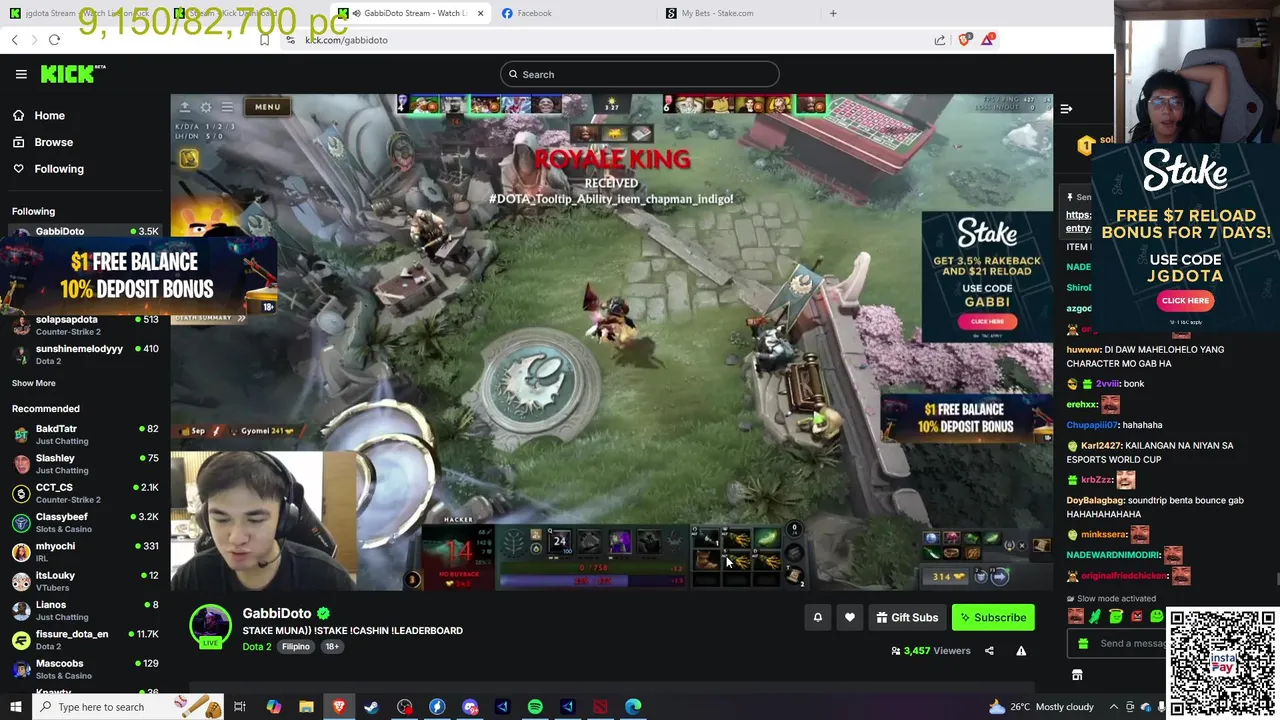The image size is (1280, 720).
Task: Open the GabbiDoto channel in Following list
Action: point(85,231)
